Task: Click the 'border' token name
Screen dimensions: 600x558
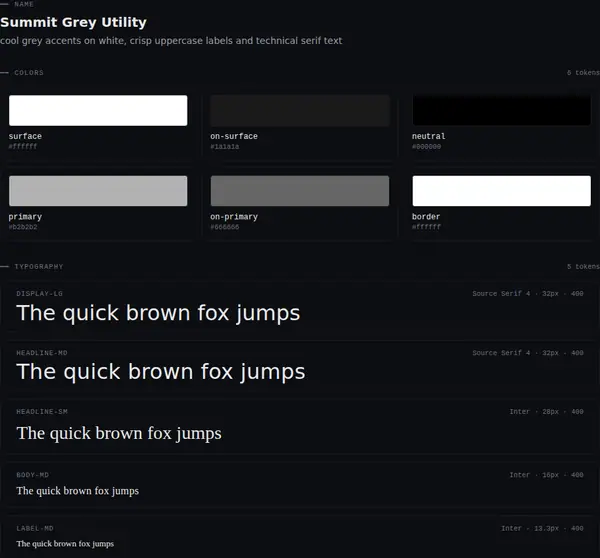Action: pyautogui.click(x=426, y=217)
